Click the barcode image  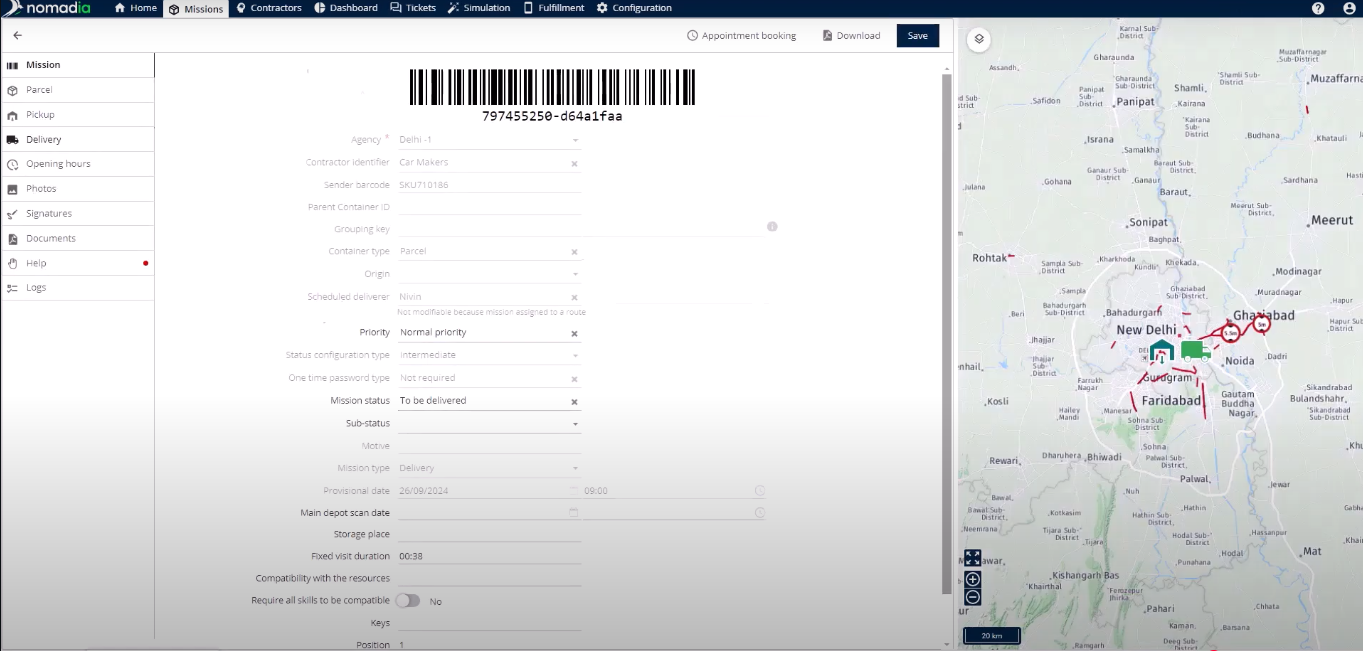[552, 87]
